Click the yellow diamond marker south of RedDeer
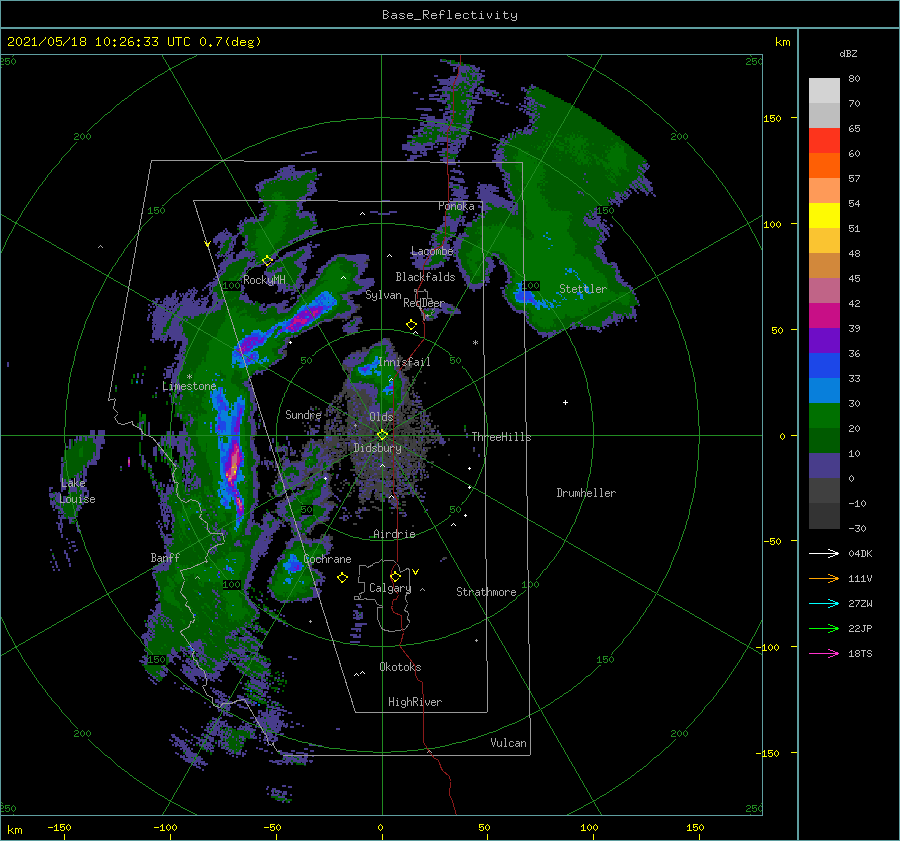 411,325
